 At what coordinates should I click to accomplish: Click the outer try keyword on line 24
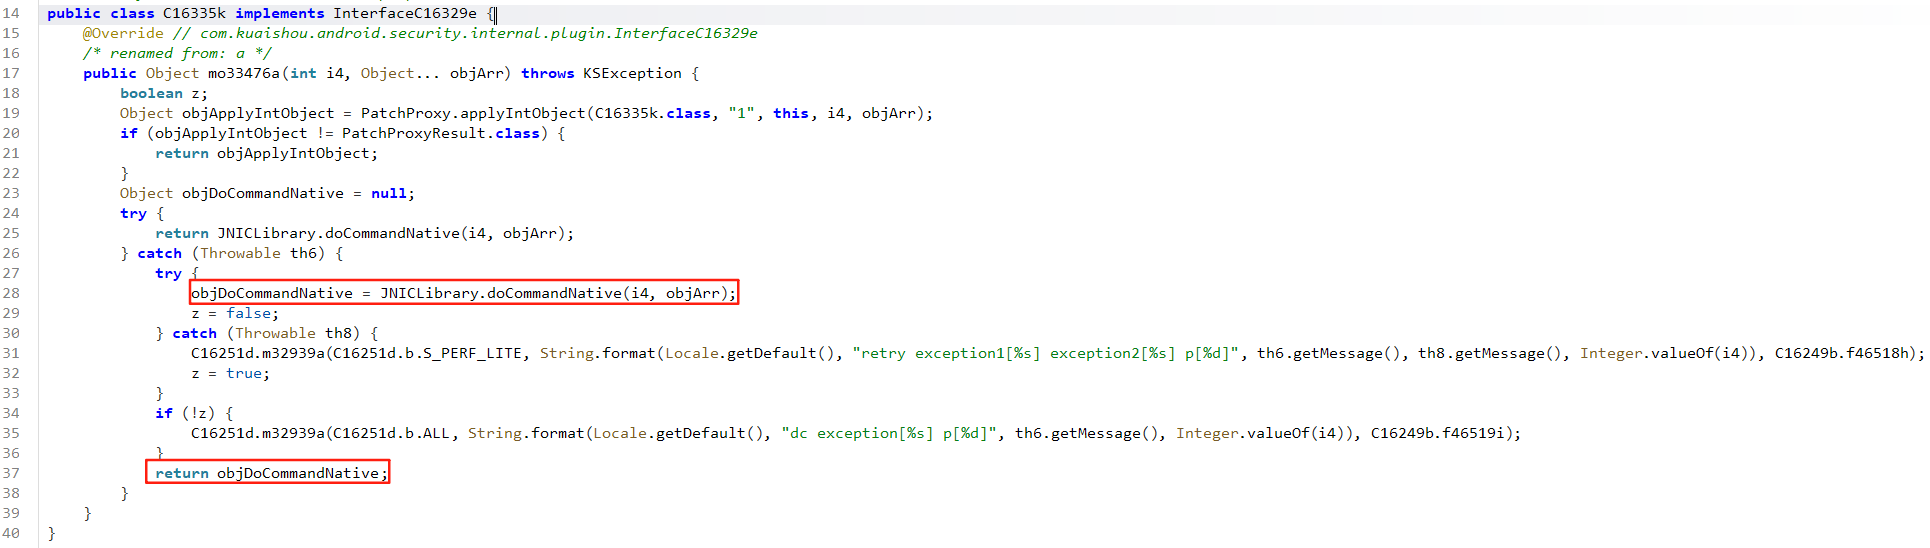133,213
